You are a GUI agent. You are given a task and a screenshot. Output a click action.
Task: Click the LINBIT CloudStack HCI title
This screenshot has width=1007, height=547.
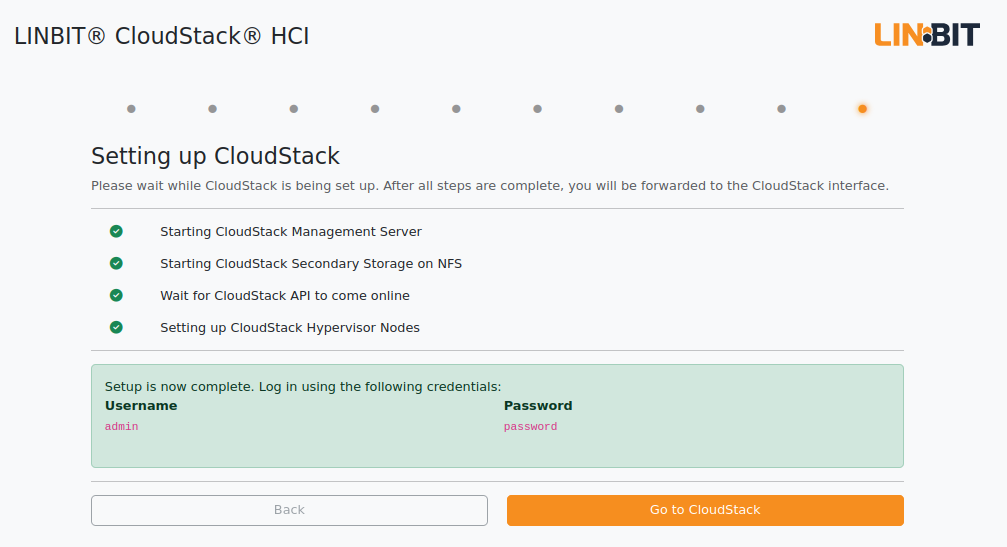[x=162, y=36]
